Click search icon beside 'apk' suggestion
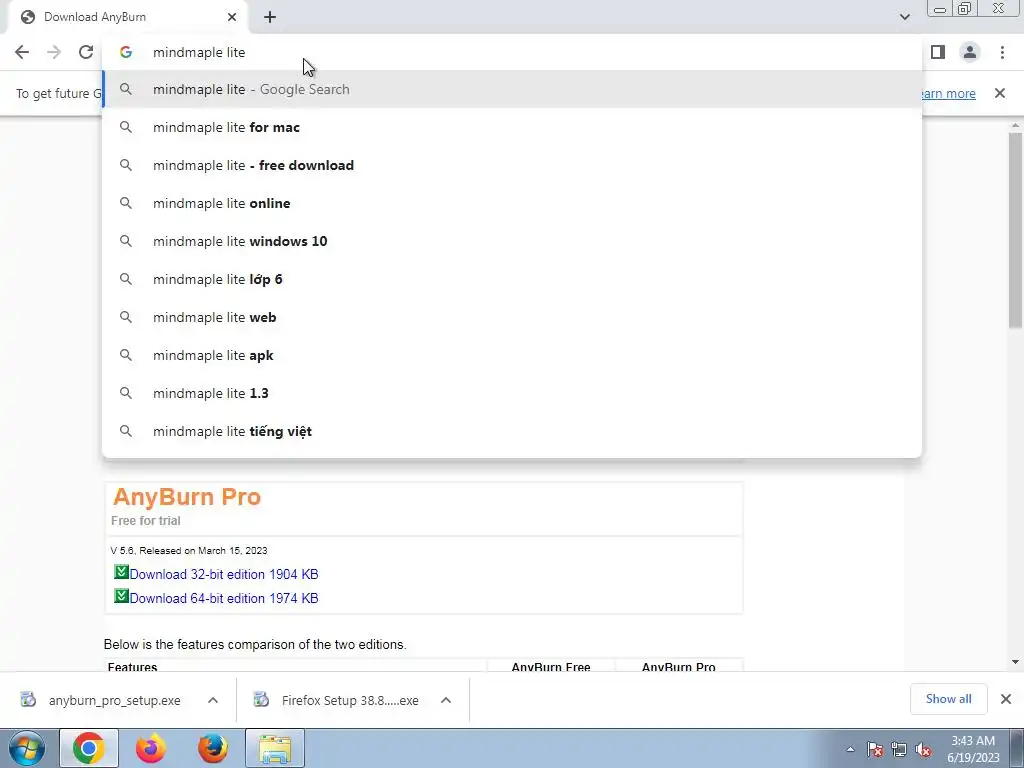Screen dimensions: 1024x768 tap(126, 355)
